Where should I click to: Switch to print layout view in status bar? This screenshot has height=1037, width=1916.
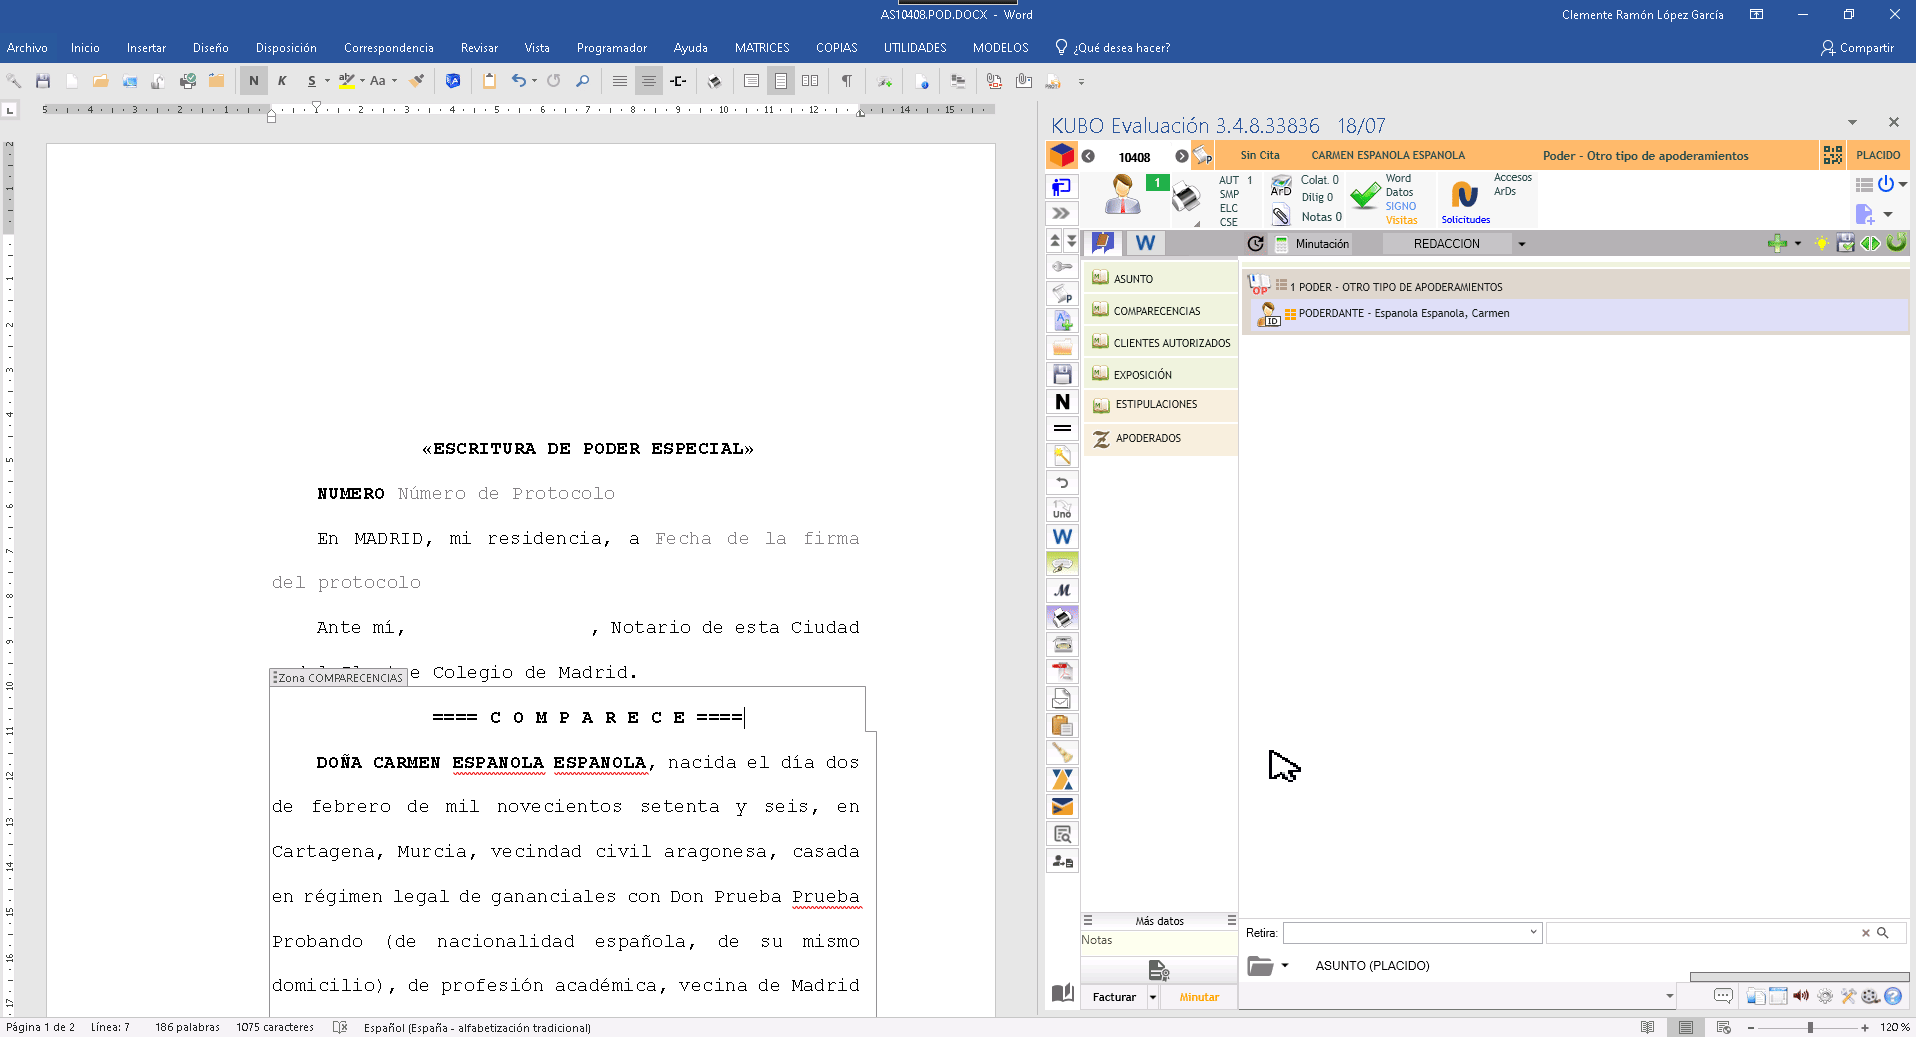(x=1686, y=1027)
